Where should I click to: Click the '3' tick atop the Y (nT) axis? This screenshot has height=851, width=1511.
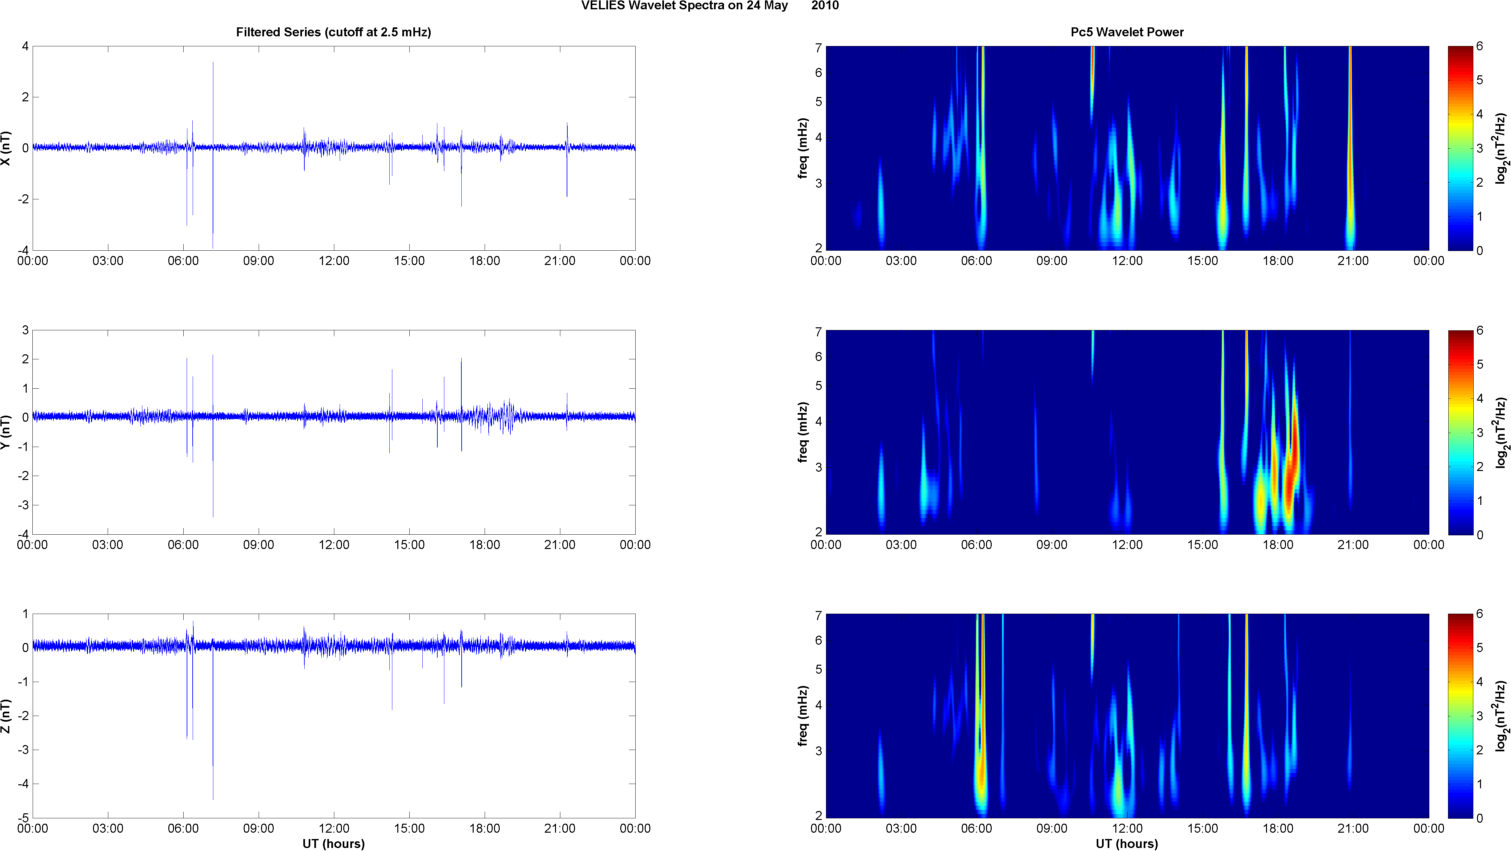coord(25,330)
